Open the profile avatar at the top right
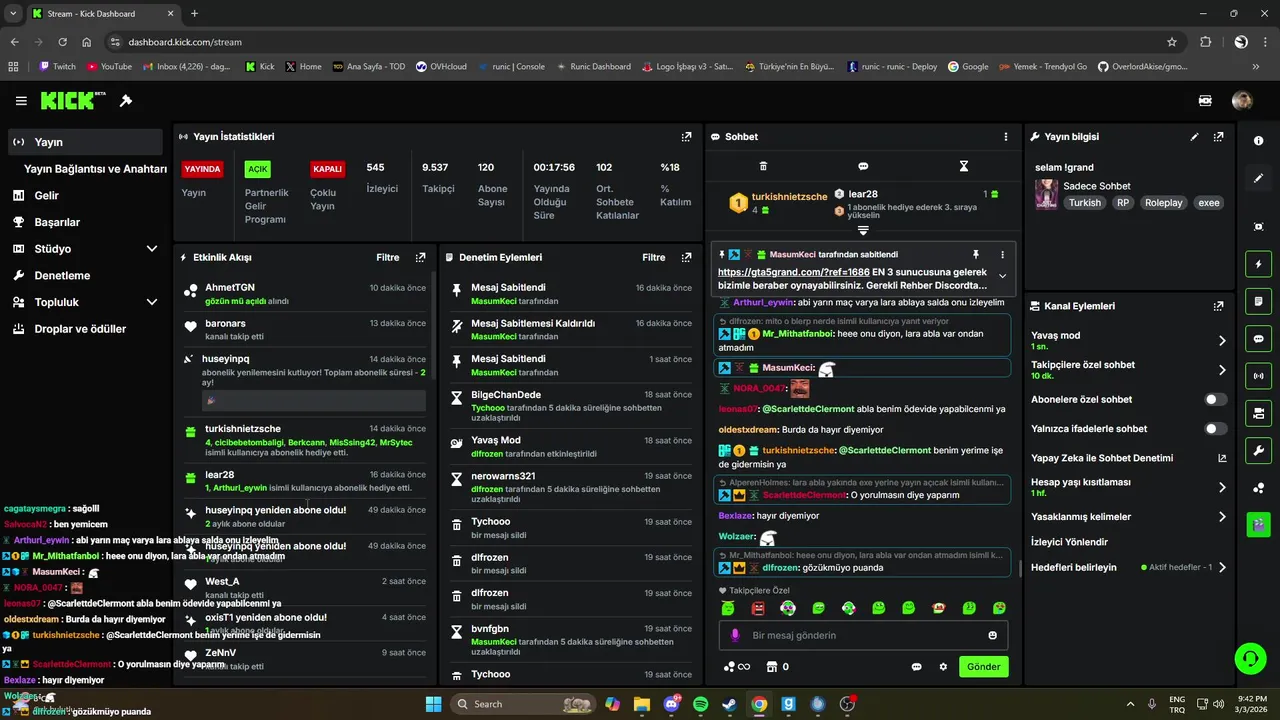 1242,101
